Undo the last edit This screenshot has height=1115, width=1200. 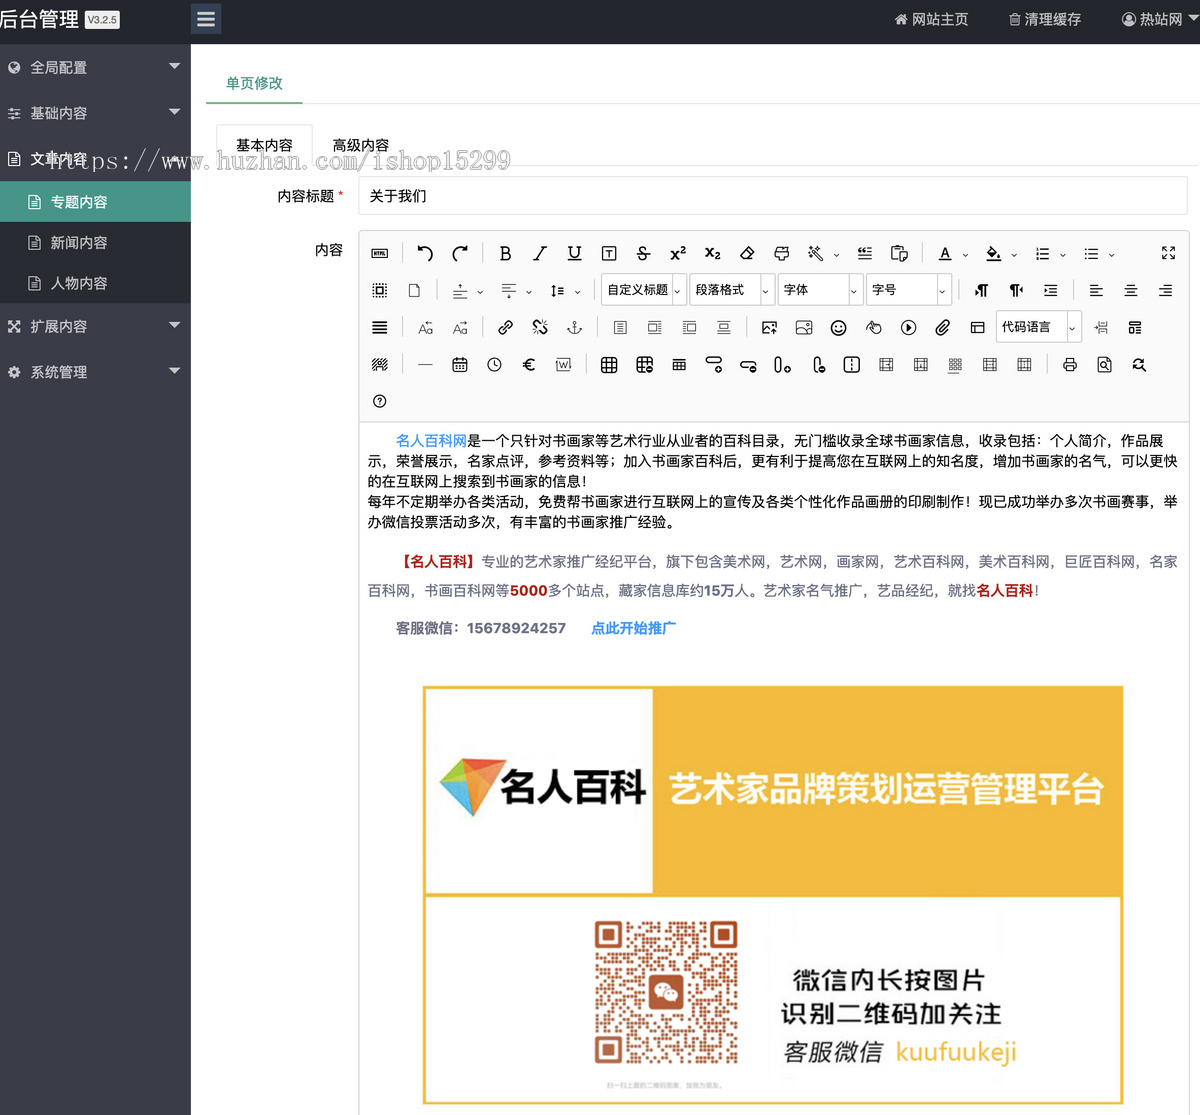coord(425,254)
